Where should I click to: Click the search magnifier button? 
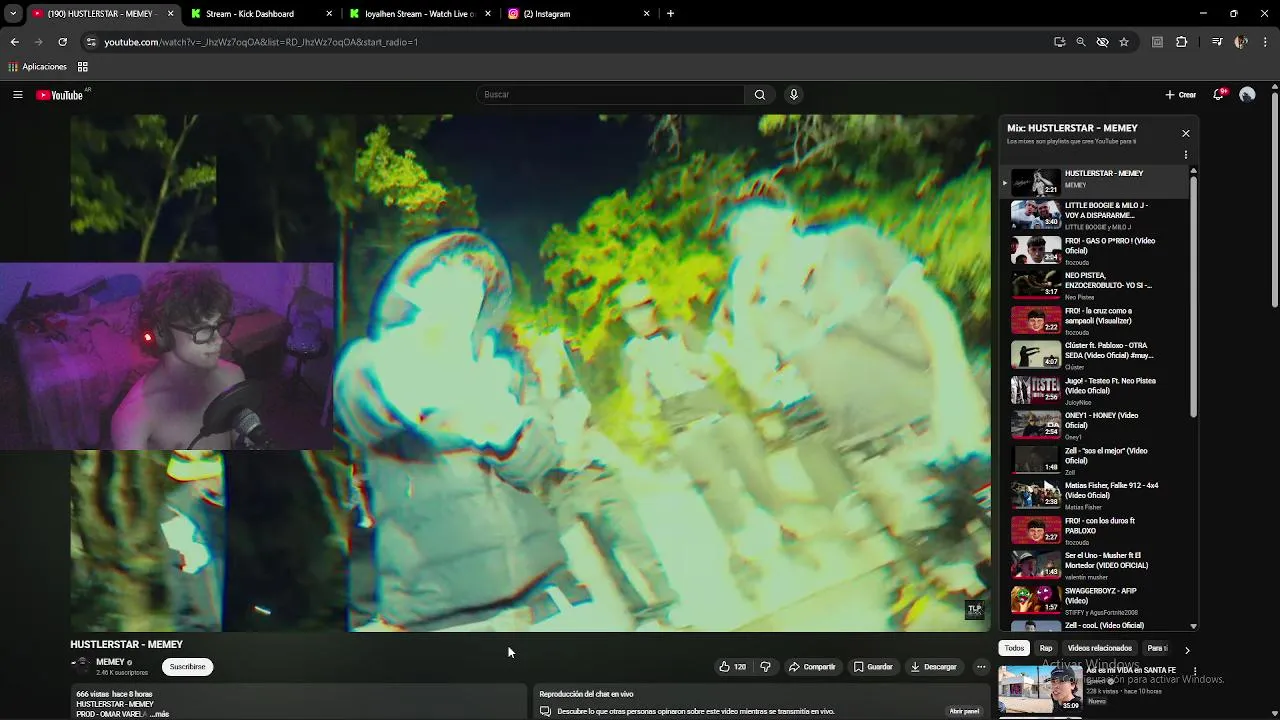[x=760, y=95]
